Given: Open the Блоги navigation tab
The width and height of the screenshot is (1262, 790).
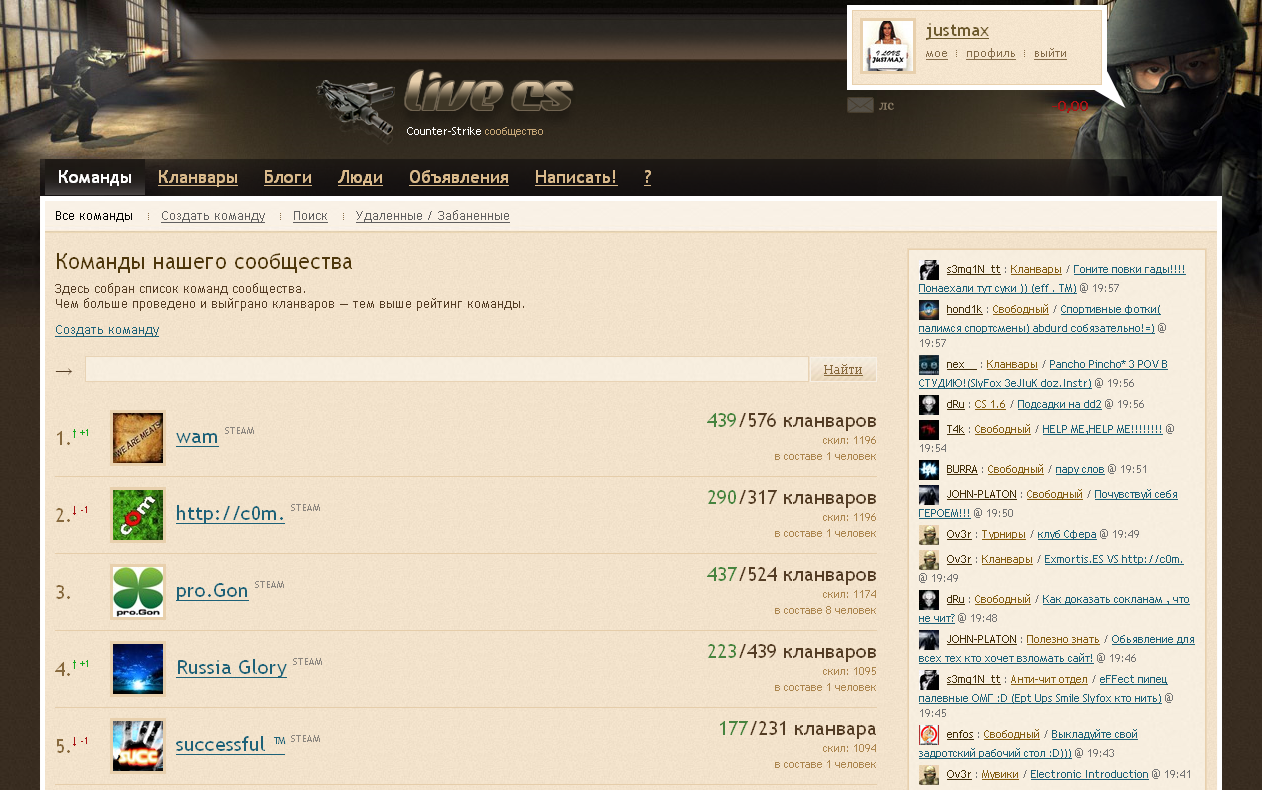Looking at the screenshot, I should (x=288, y=178).
